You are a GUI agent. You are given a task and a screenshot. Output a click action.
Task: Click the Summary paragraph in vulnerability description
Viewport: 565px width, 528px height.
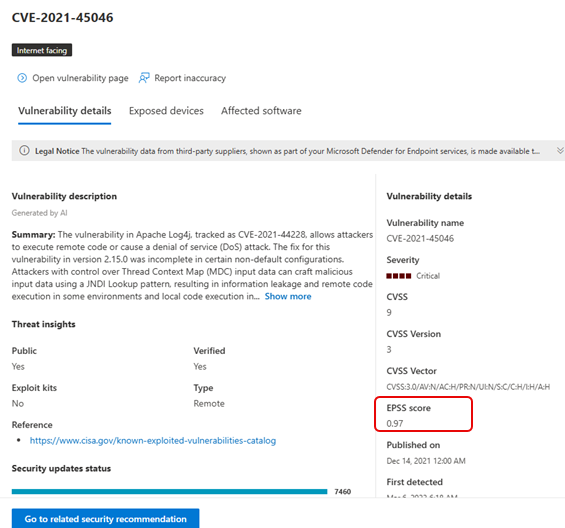pos(192,266)
